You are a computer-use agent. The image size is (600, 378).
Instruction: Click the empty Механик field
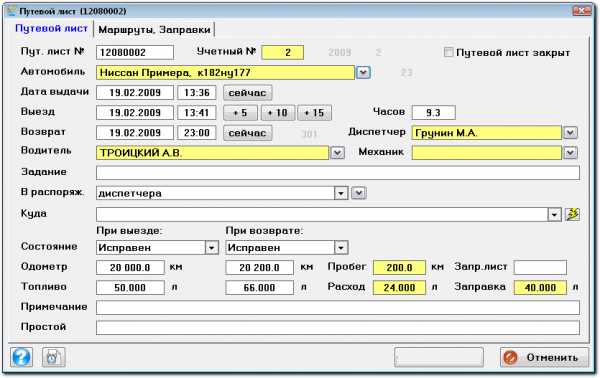pyautogui.click(x=487, y=153)
